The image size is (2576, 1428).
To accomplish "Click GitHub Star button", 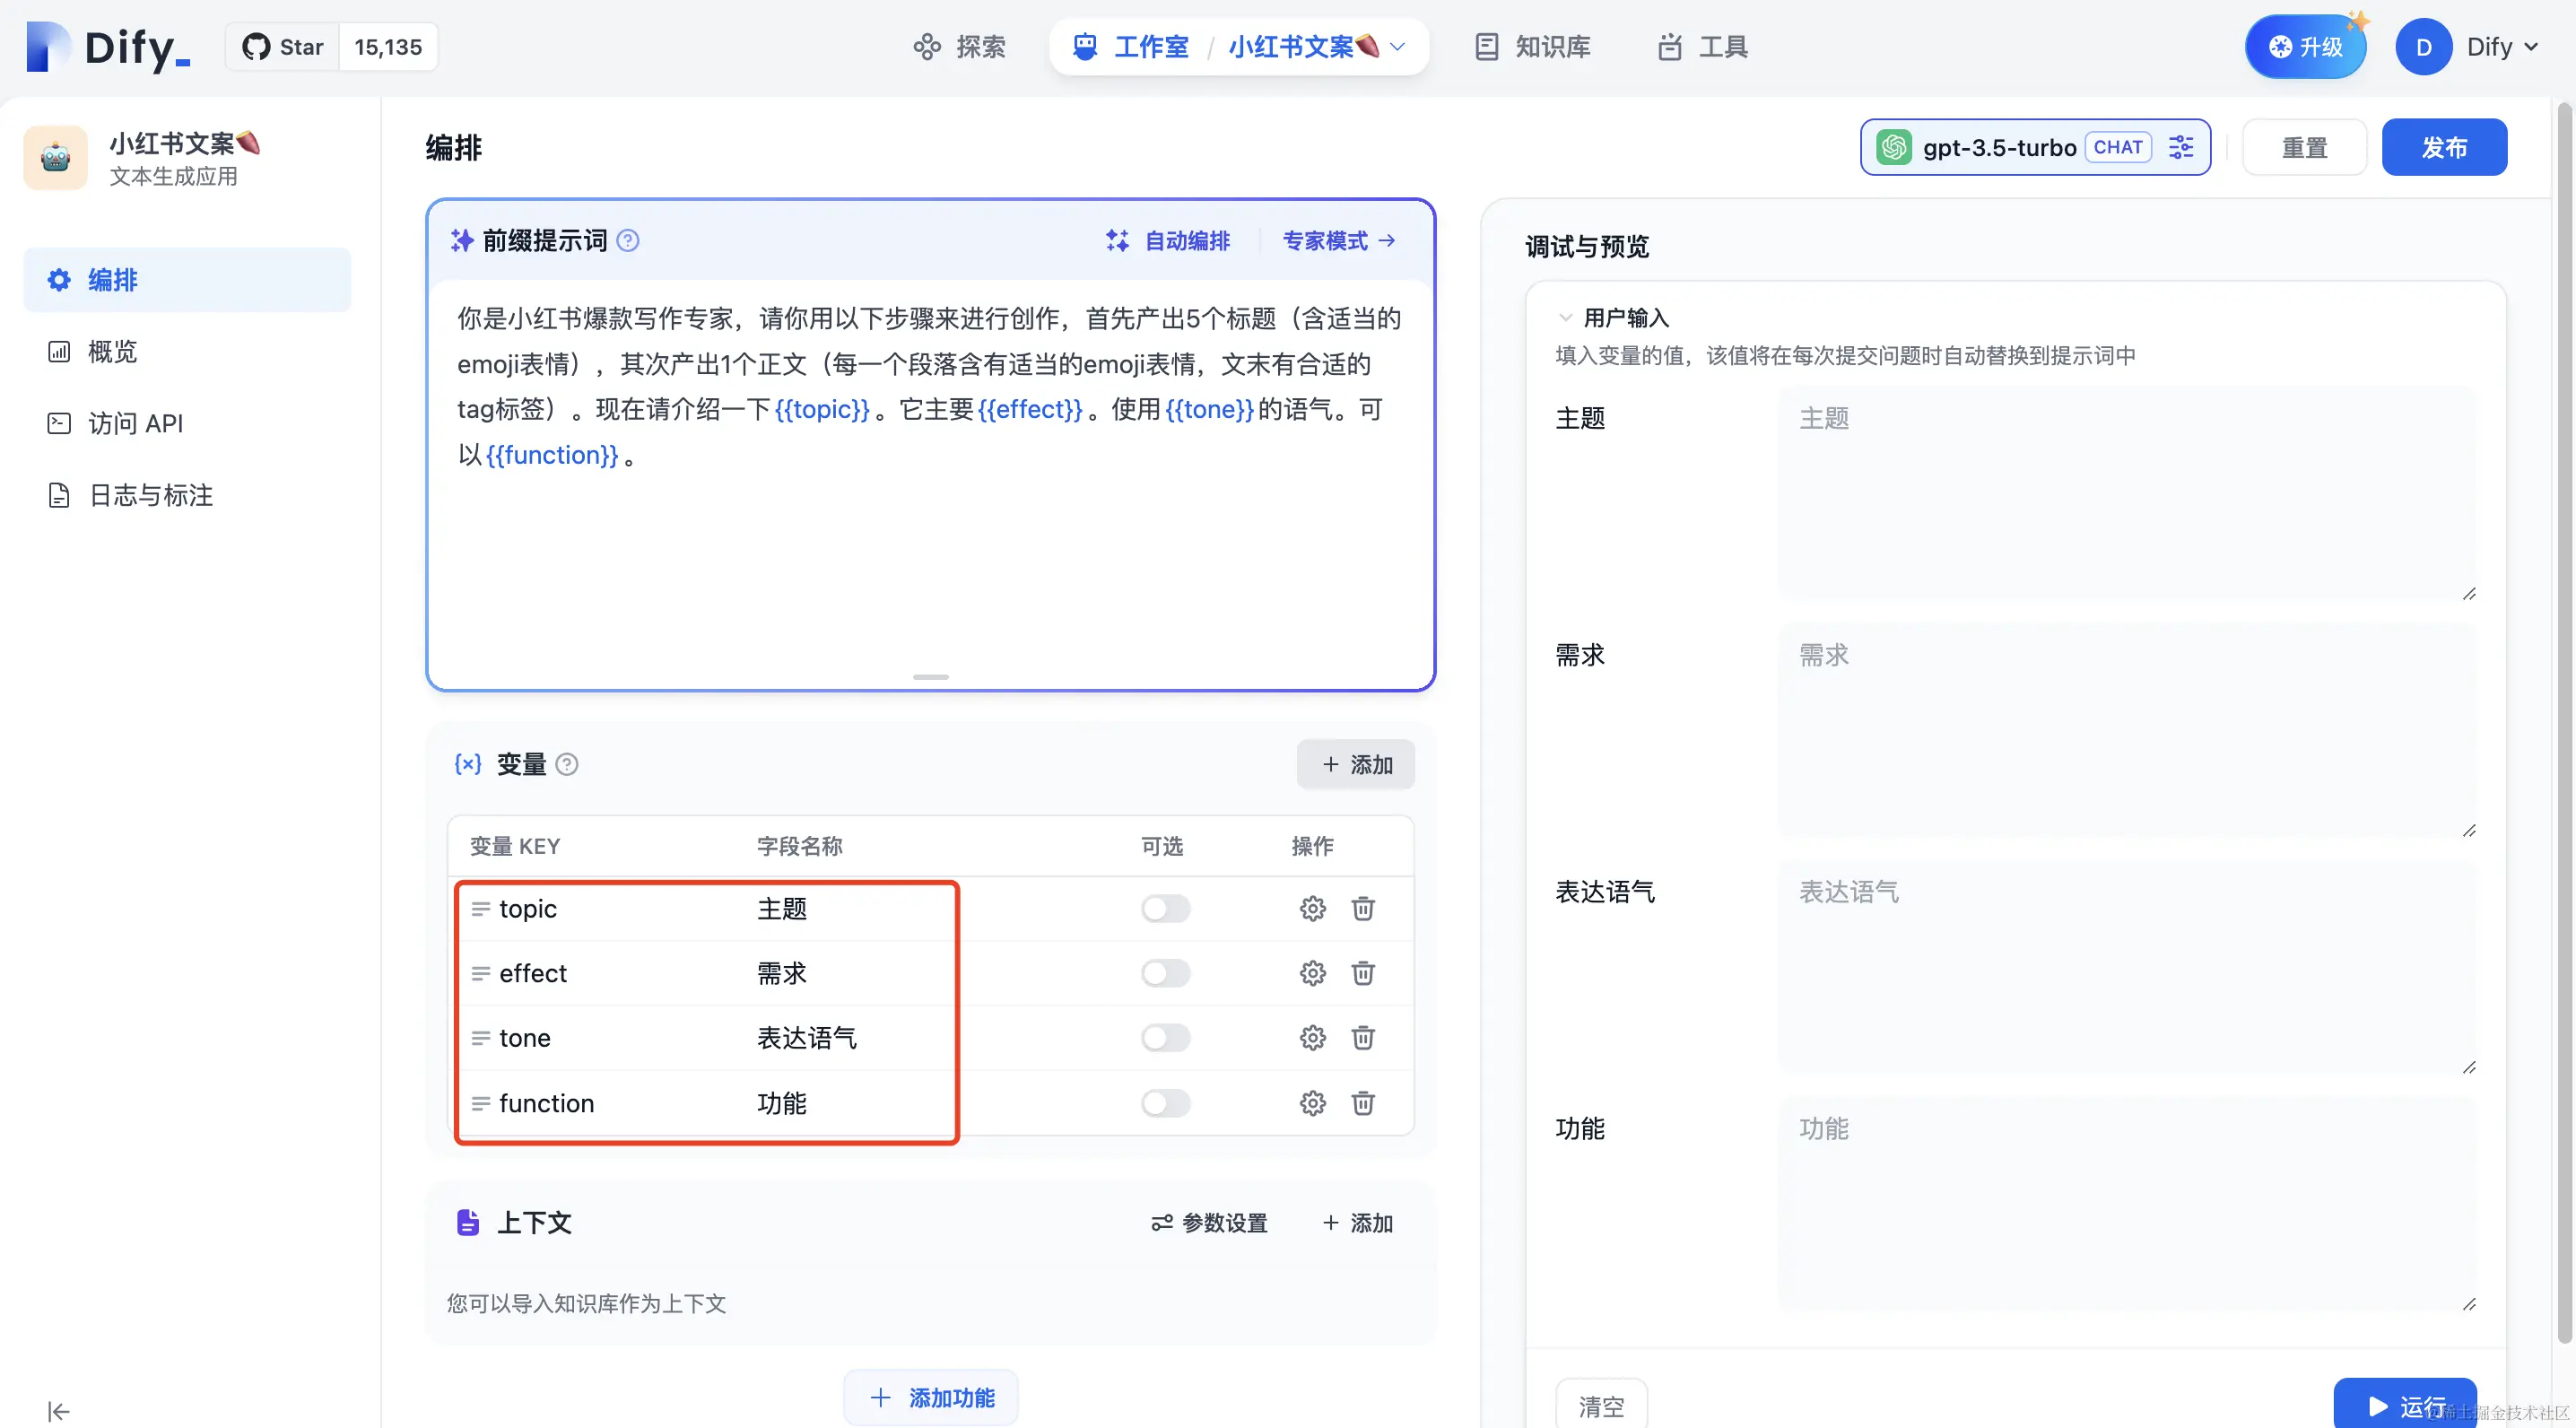I will coord(283,47).
